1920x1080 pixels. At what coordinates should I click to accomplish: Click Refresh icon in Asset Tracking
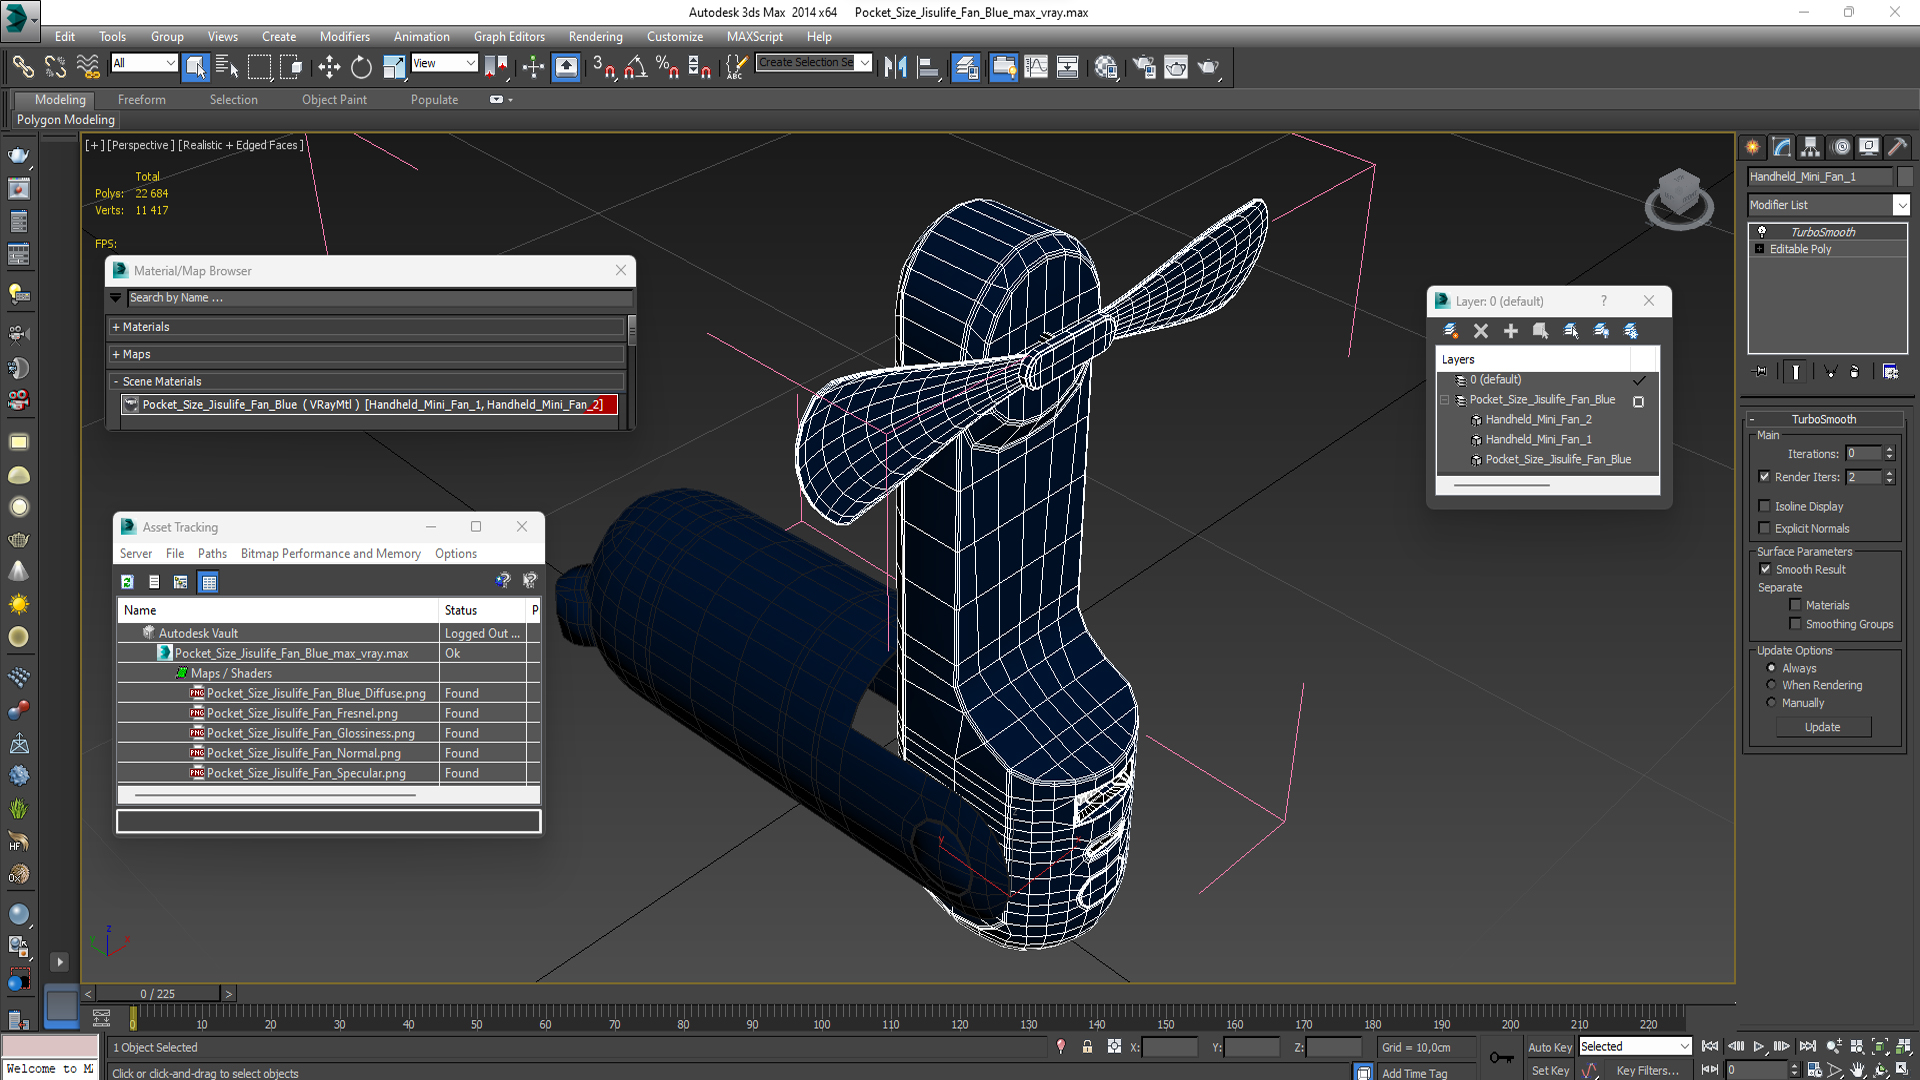point(127,582)
